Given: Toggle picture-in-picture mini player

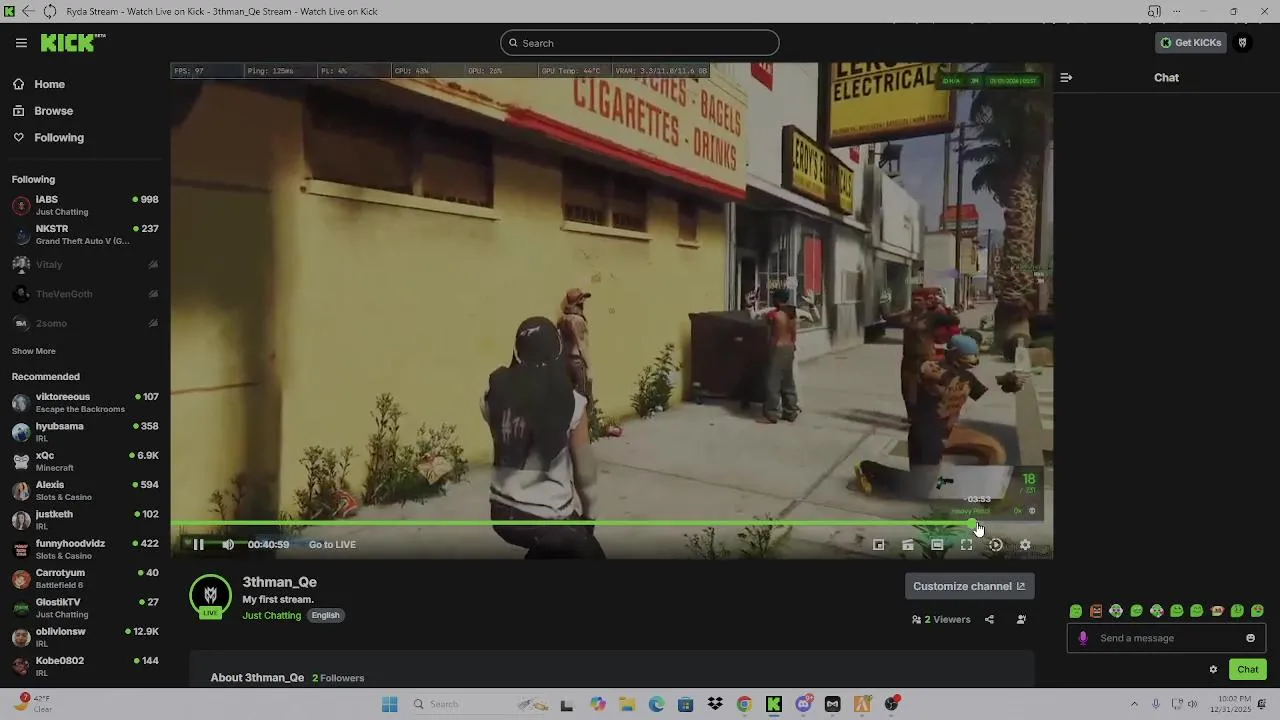Looking at the screenshot, I should pyautogui.click(x=878, y=545).
